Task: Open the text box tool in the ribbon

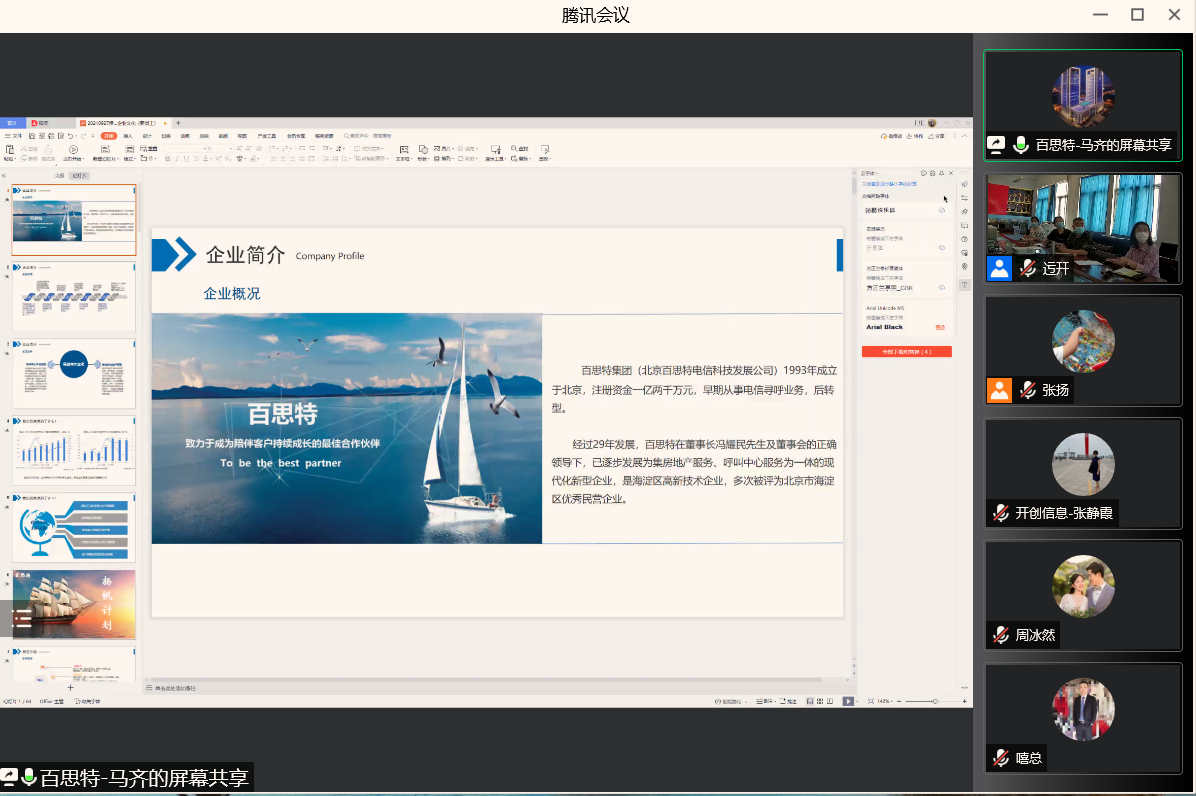Action: [x=404, y=151]
